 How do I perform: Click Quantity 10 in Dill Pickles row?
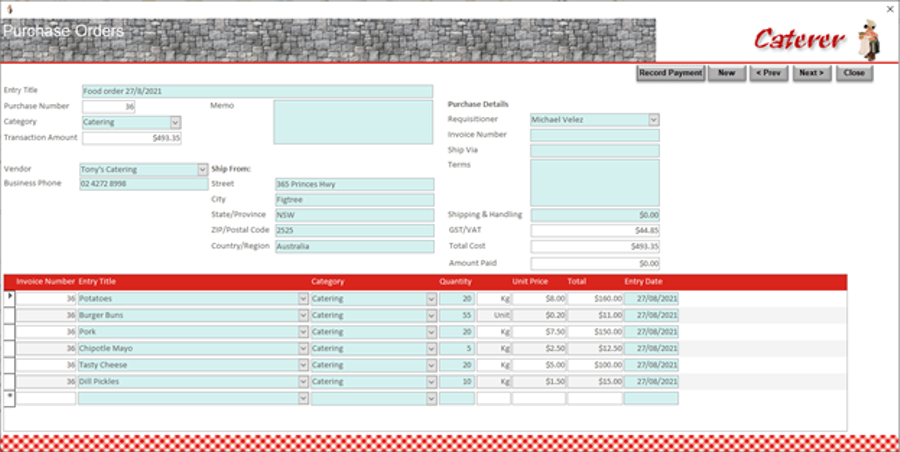click(457, 382)
